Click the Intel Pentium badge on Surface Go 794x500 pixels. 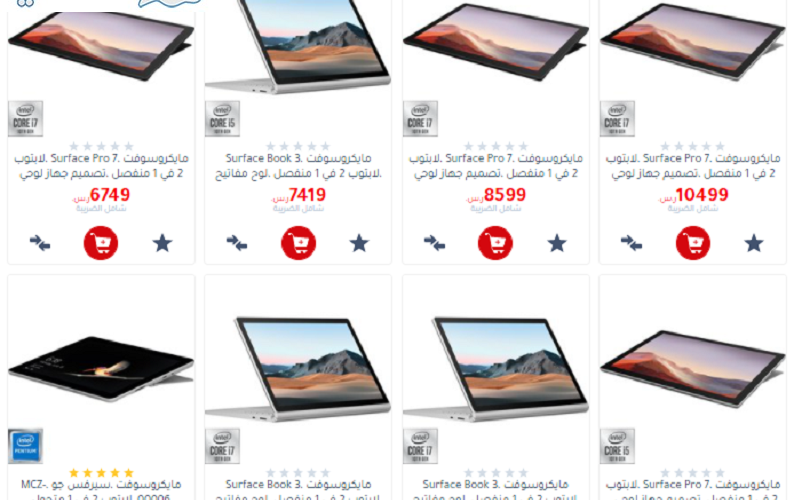pos(25,446)
